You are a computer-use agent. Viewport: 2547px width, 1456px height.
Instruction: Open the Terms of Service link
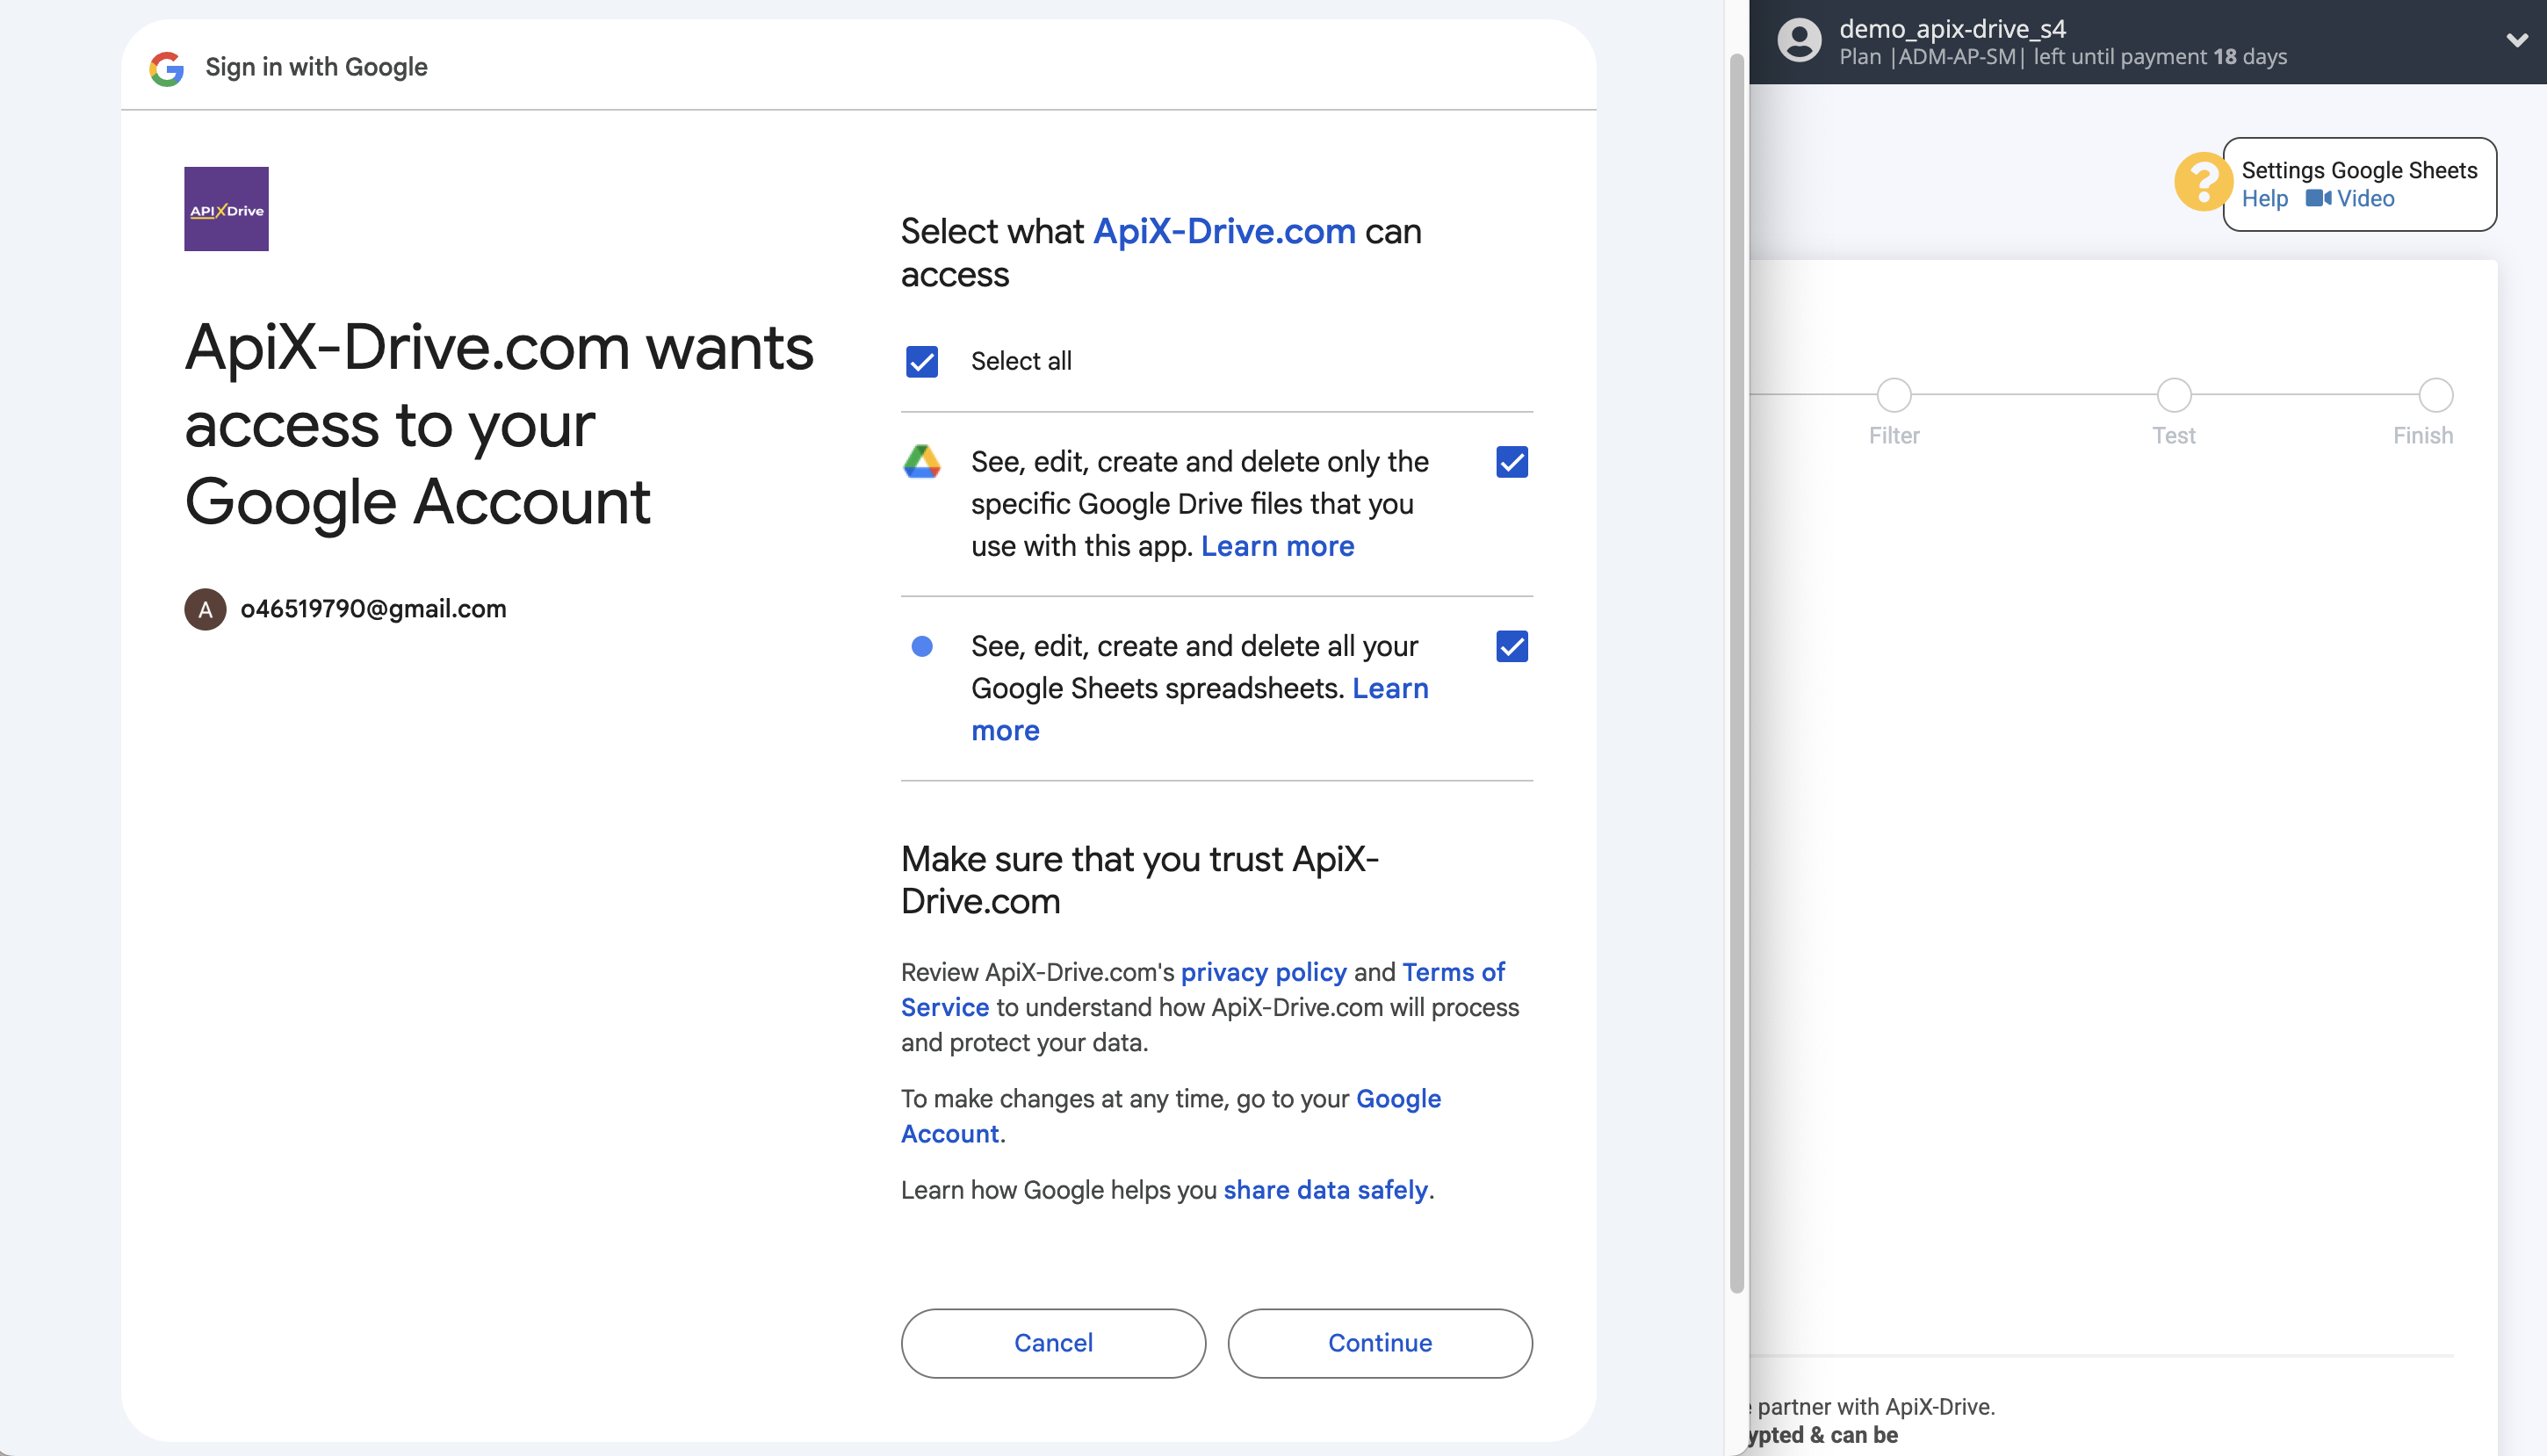[1454, 971]
